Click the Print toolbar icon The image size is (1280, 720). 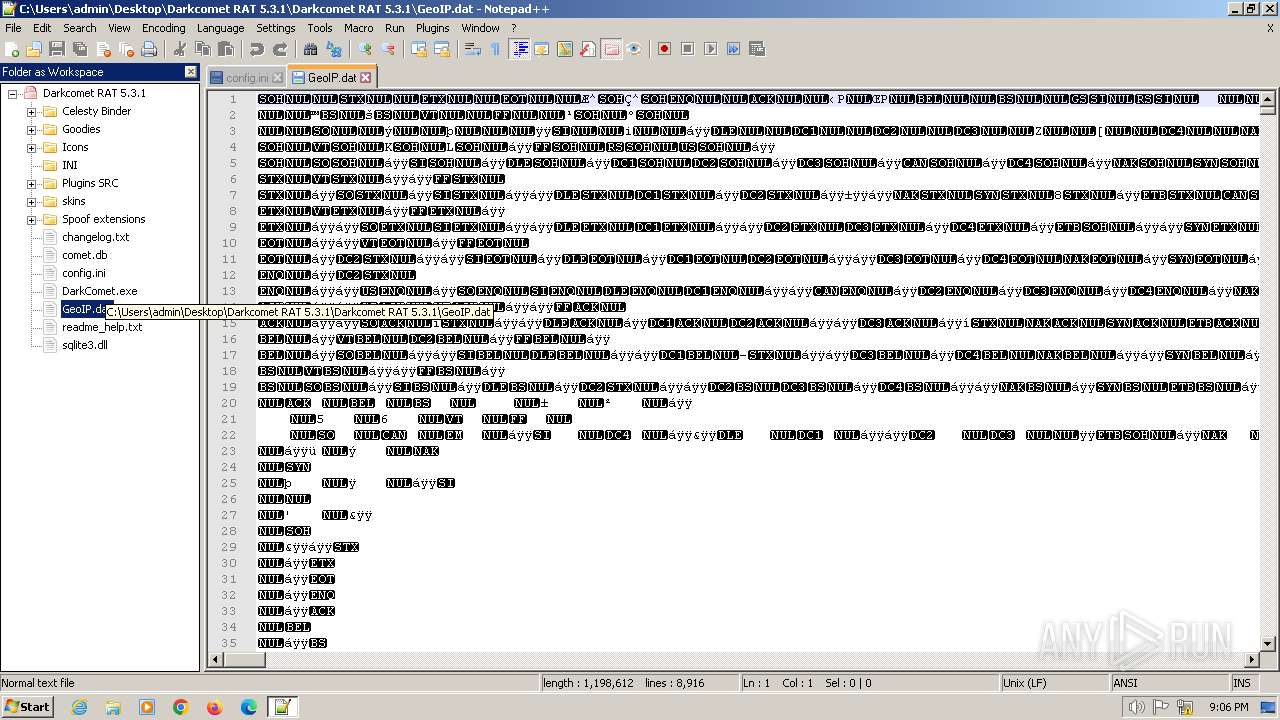point(149,49)
